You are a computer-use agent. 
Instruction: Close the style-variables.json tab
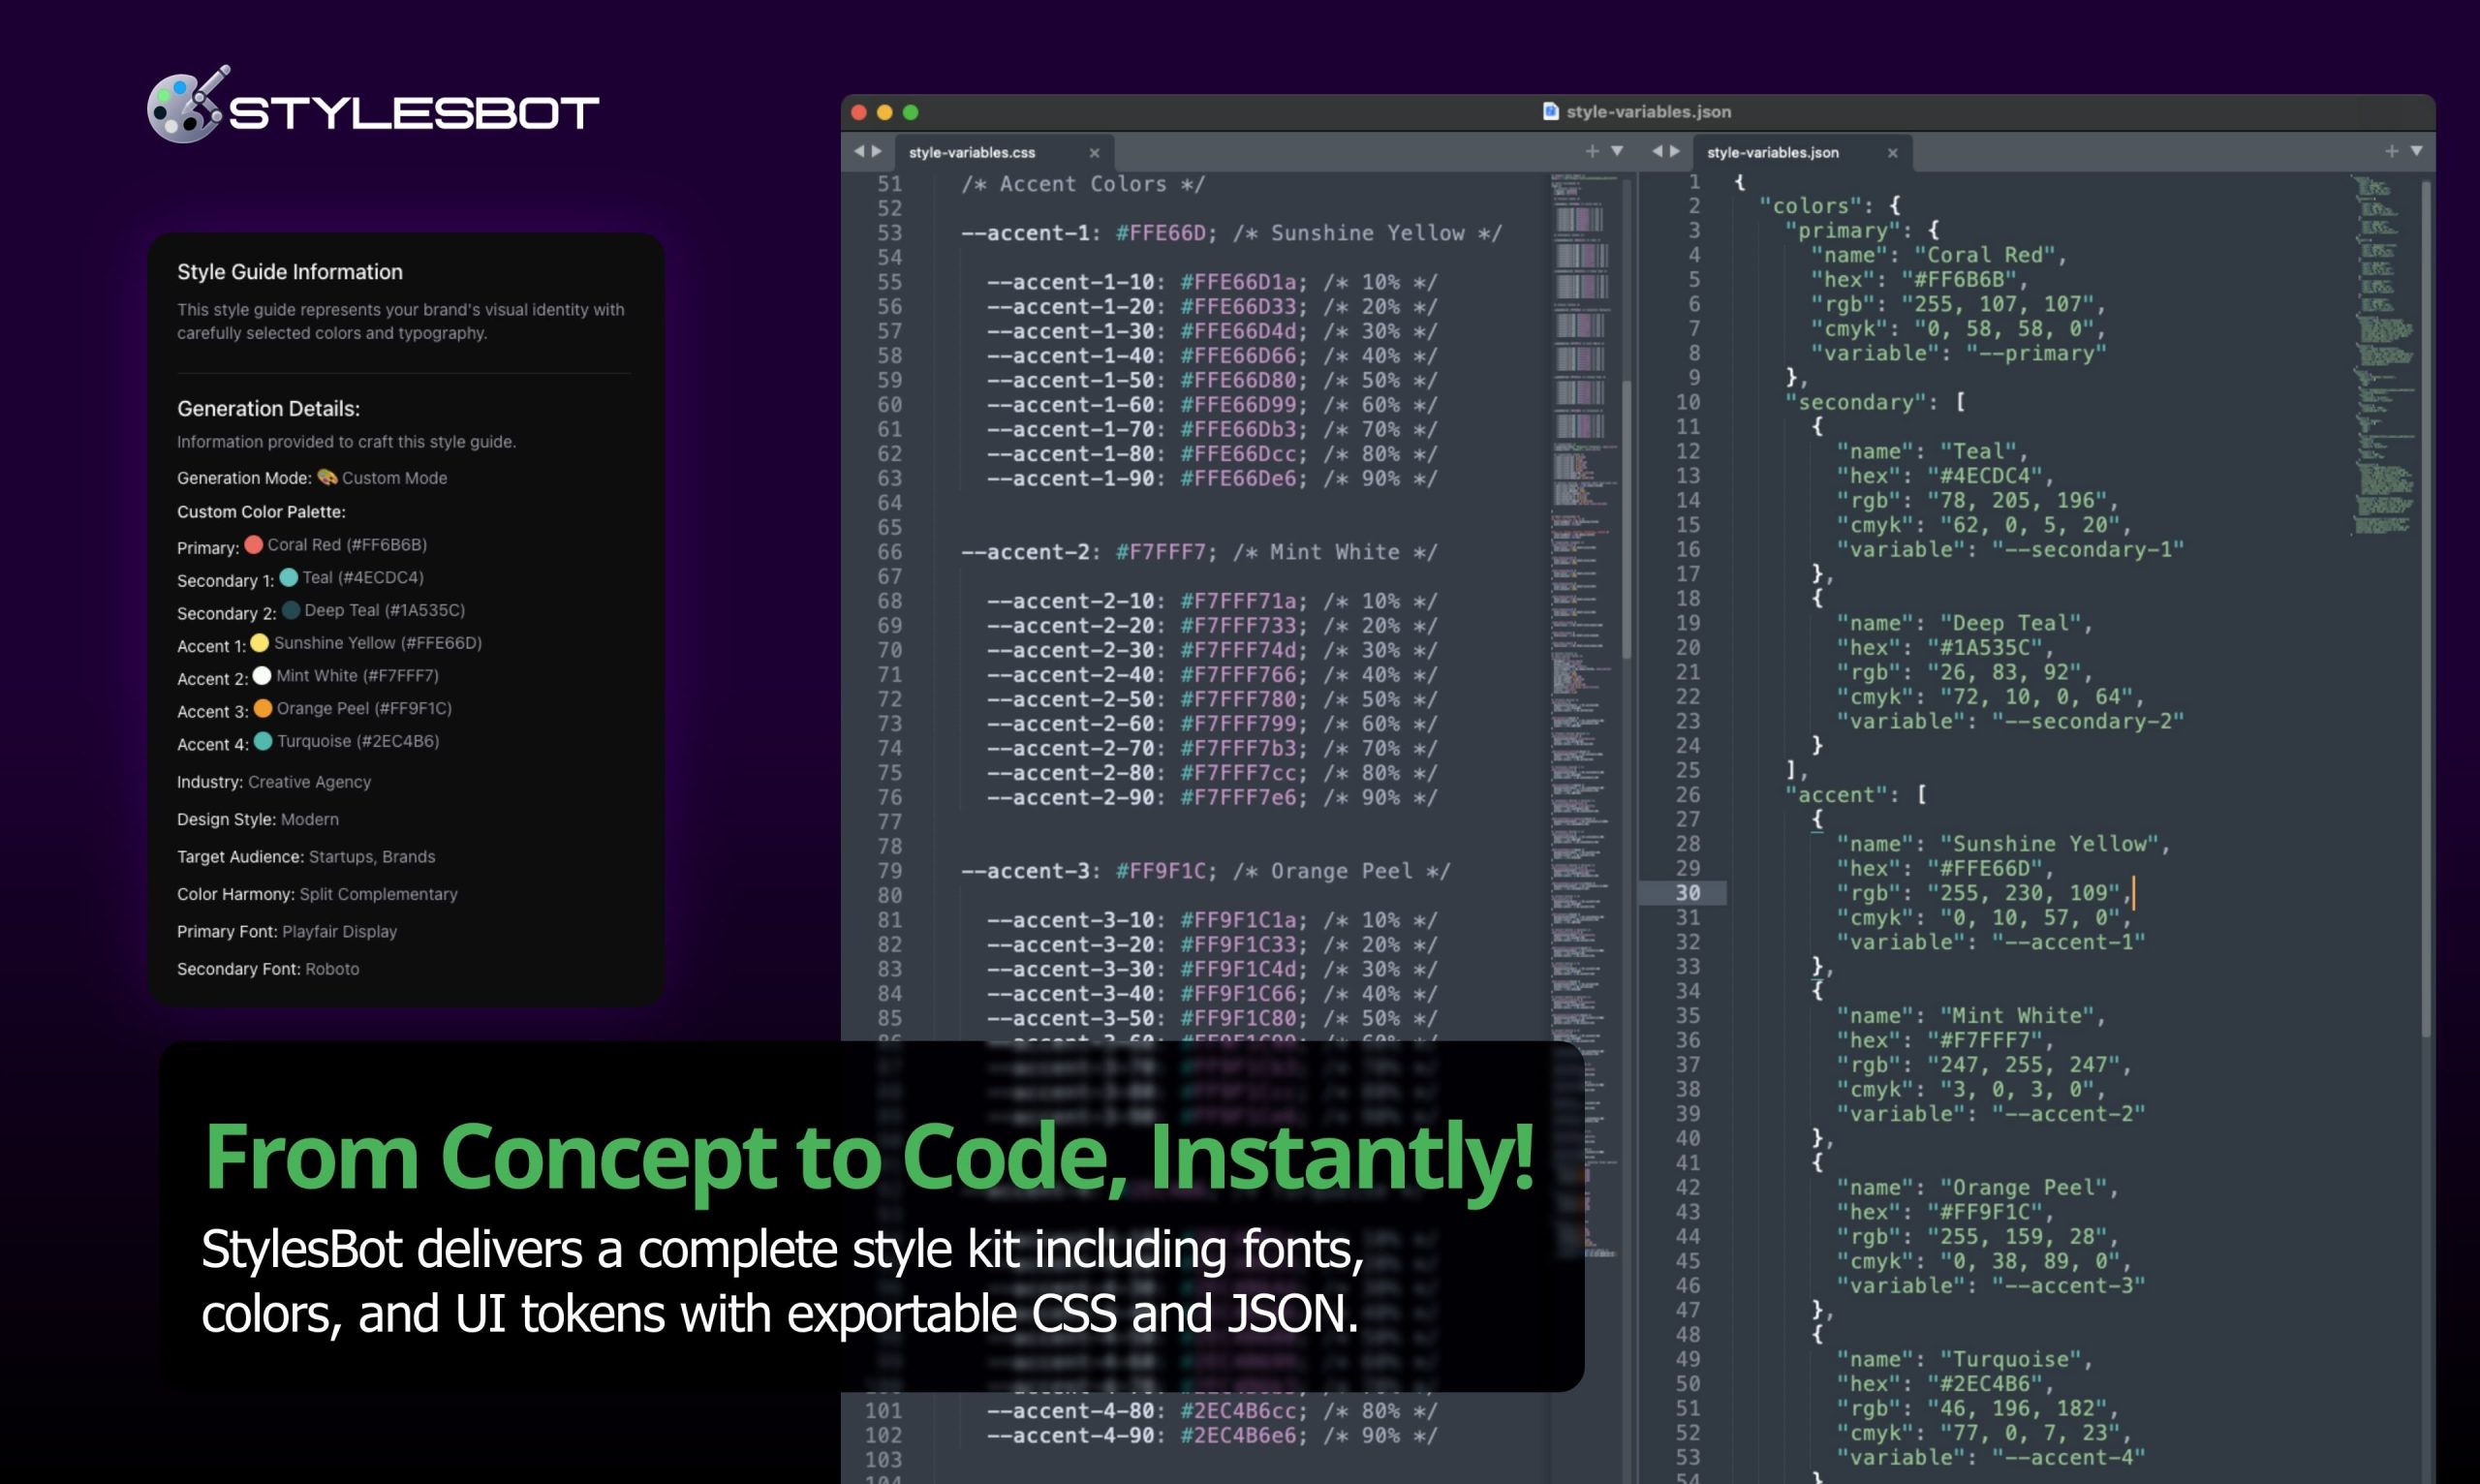[x=1892, y=153]
